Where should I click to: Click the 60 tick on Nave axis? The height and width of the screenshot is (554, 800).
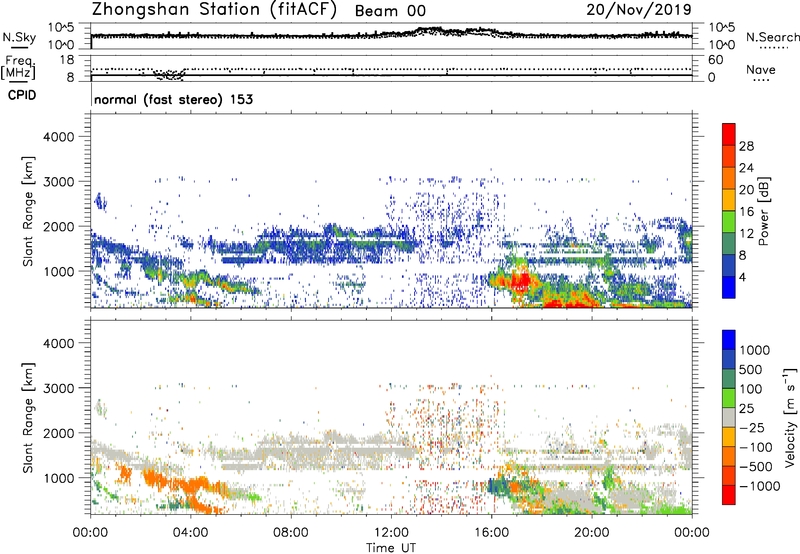(x=715, y=60)
